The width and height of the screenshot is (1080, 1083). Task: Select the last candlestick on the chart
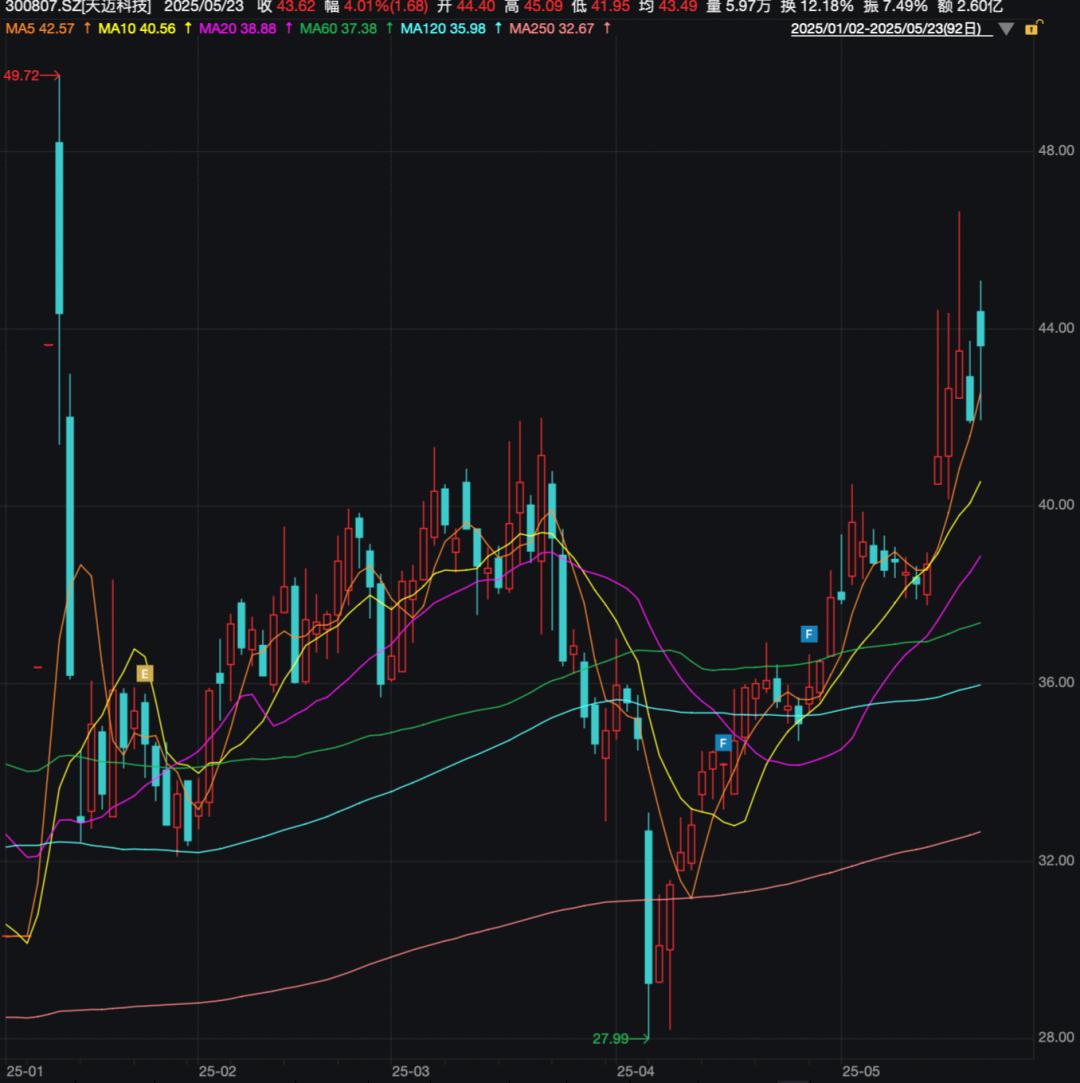tap(981, 328)
